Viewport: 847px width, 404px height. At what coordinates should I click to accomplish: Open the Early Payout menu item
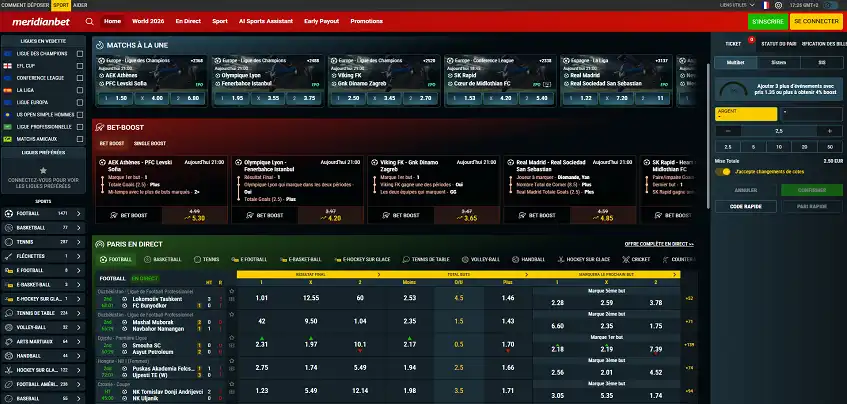(321, 22)
